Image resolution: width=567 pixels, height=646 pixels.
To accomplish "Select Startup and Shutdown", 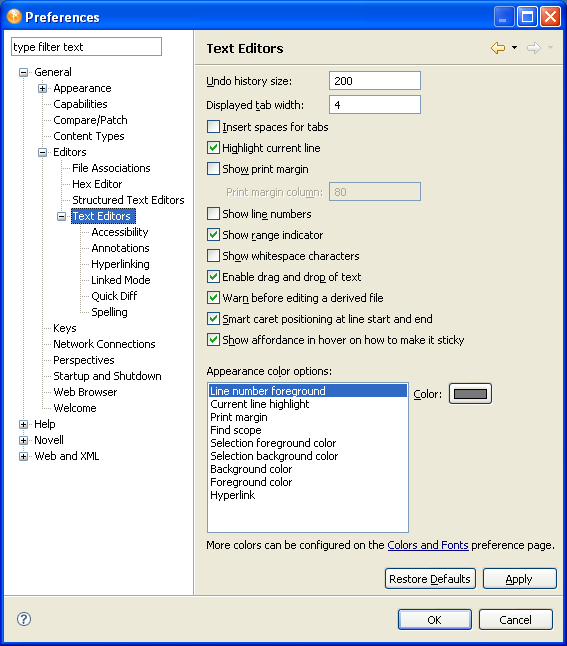I will (107, 376).
